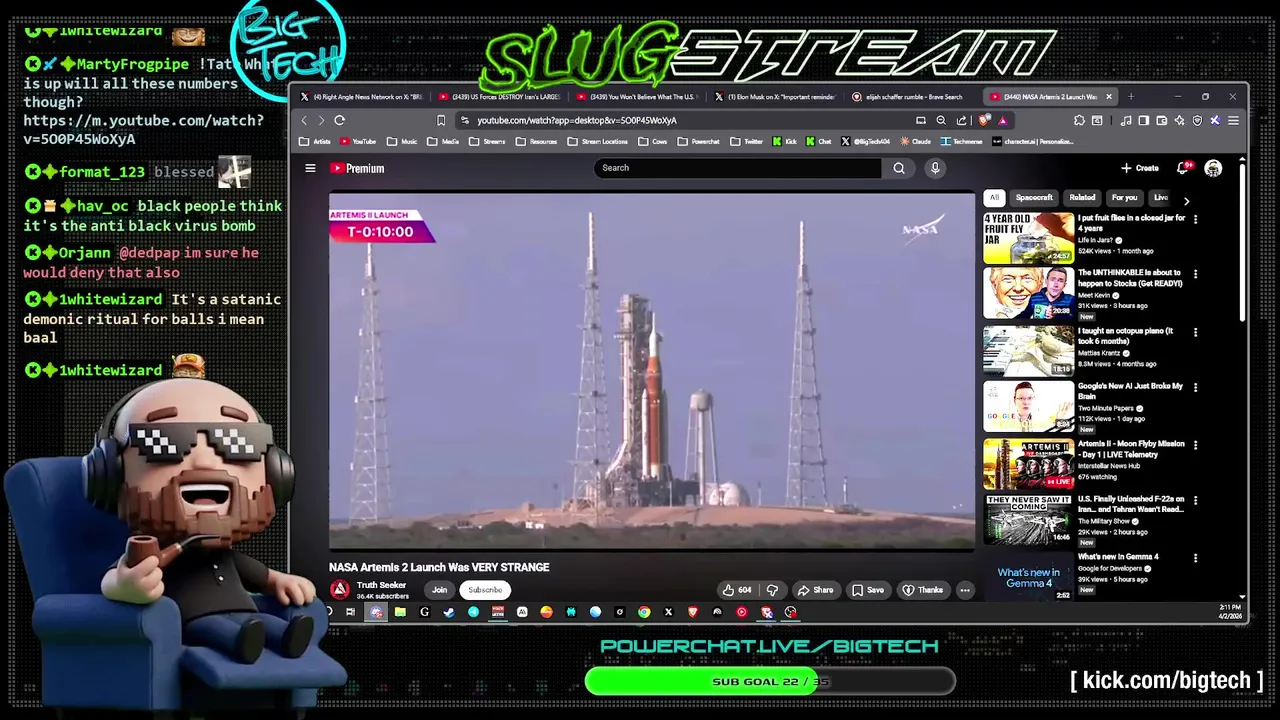
Task: Open Task View in the taskbar
Action: coord(350,612)
